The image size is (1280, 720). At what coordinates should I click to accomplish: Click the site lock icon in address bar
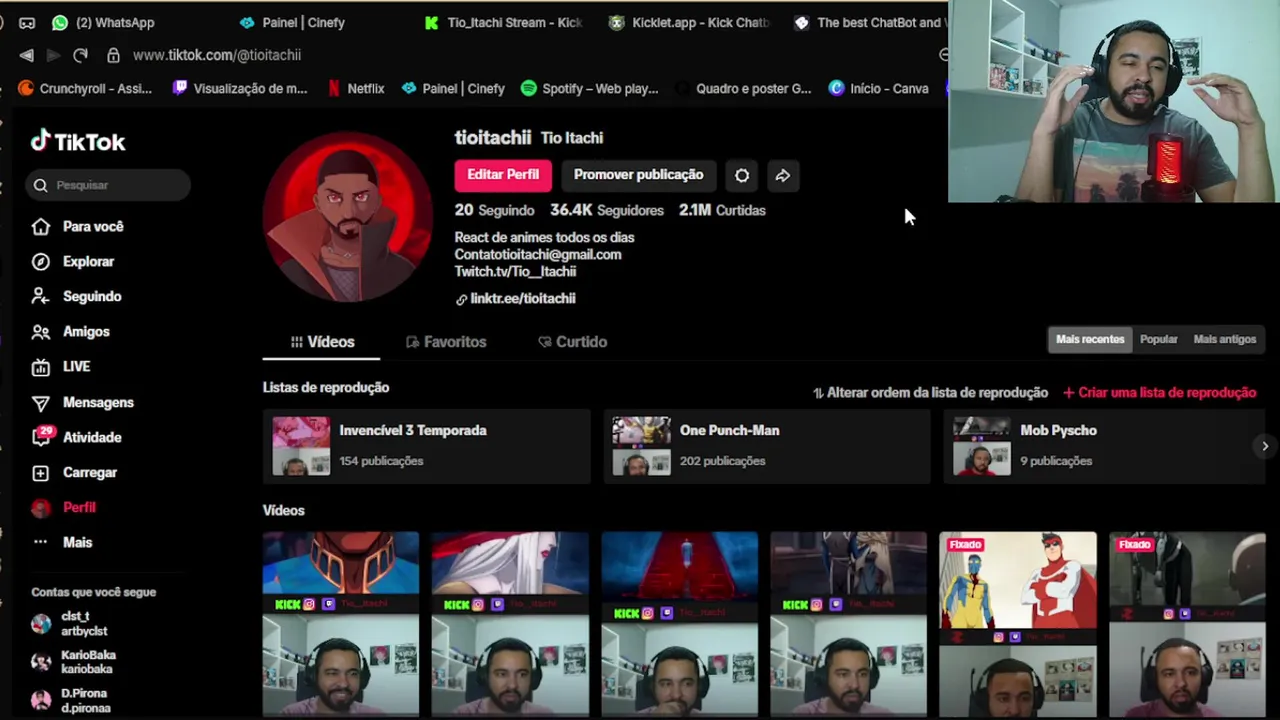113,55
